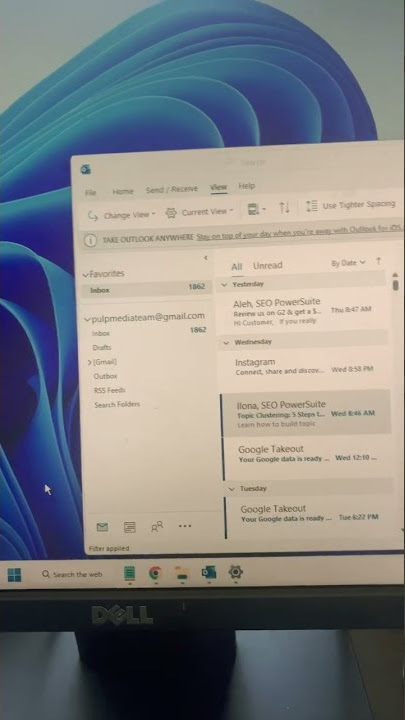Open the Change View dropdown
Image resolution: width=405 pixels, height=720 pixels.
pos(122,215)
